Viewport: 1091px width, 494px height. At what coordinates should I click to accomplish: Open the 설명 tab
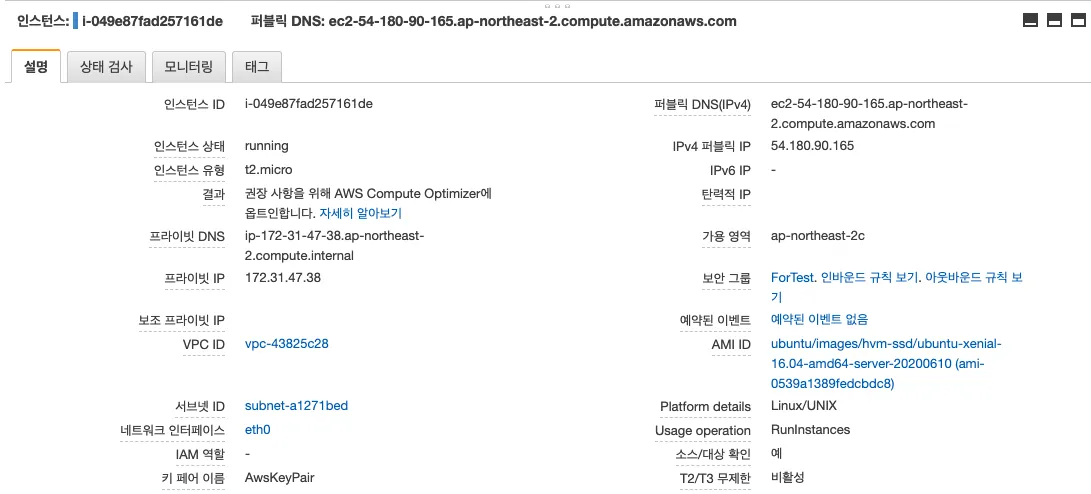(x=36, y=67)
